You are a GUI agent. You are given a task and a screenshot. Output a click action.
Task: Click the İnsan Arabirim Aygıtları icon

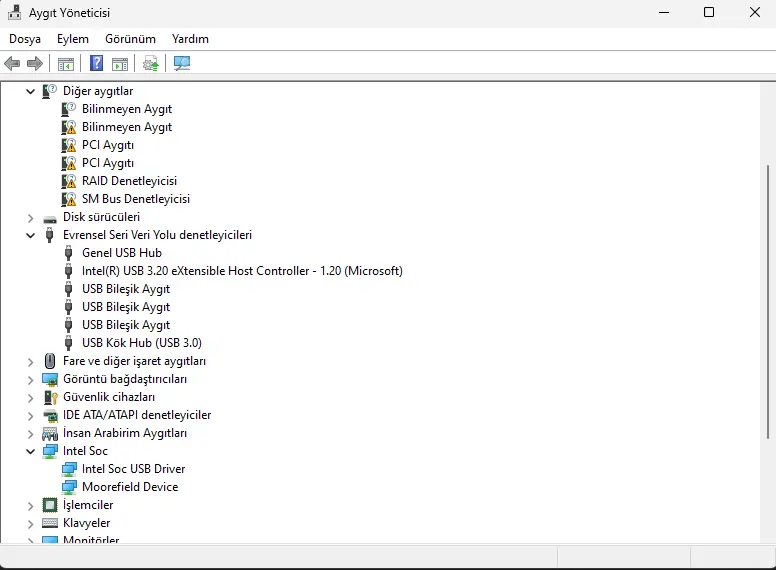(49, 433)
